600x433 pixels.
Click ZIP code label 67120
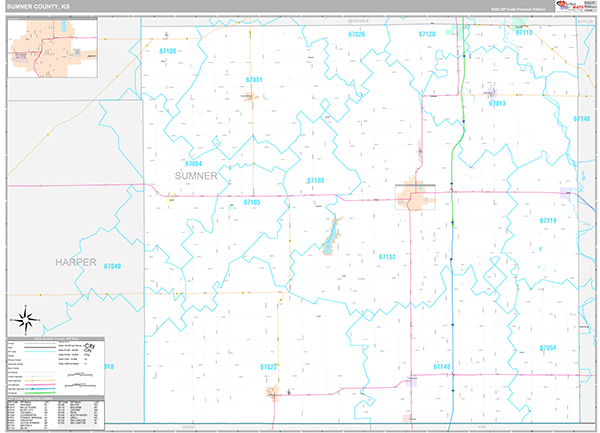[427, 34]
